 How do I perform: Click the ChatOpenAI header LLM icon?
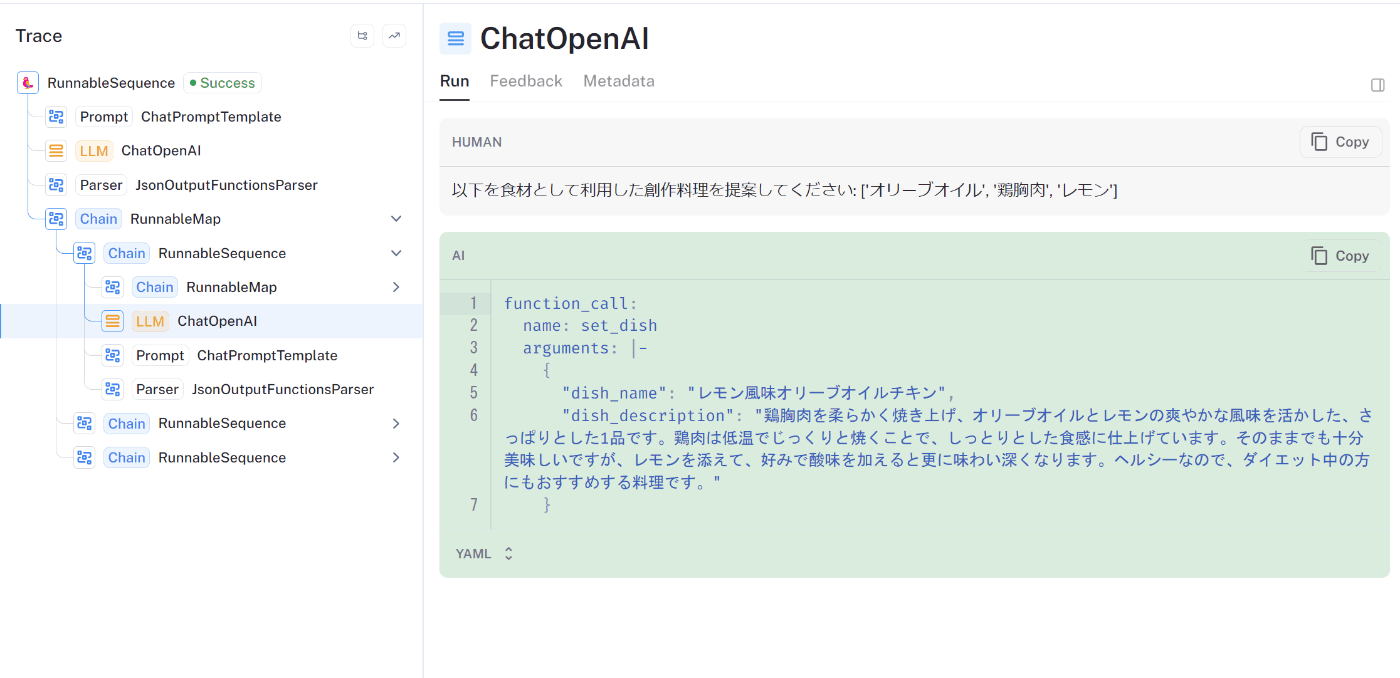point(456,39)
